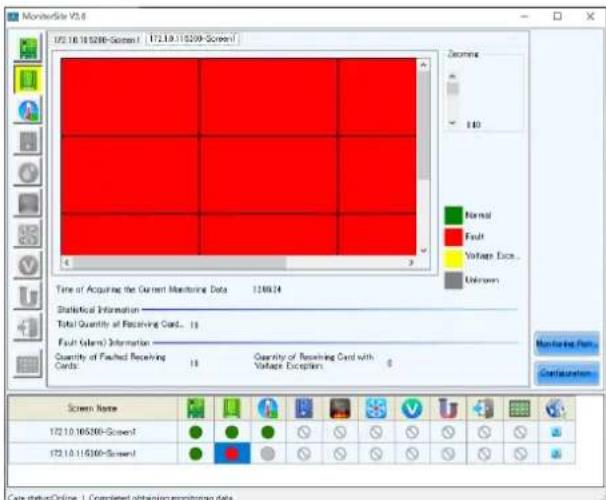Click ribbon cable U column header icon
Screen dimensions: 606x500
tap(448, 408)
